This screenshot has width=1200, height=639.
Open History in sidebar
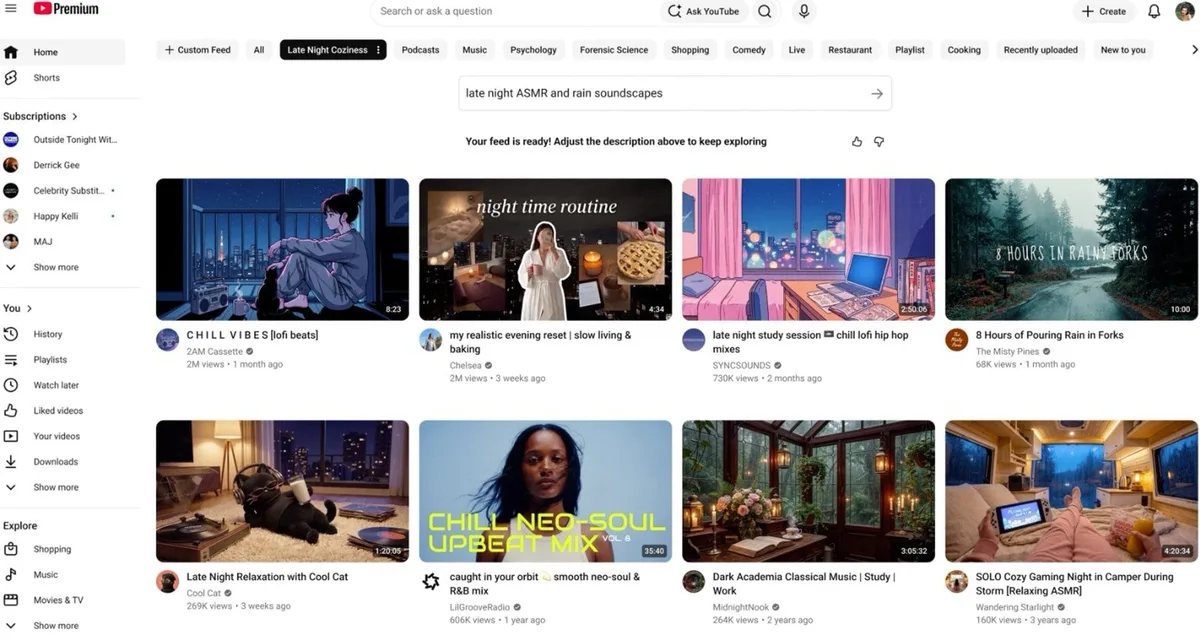(63, 334)
